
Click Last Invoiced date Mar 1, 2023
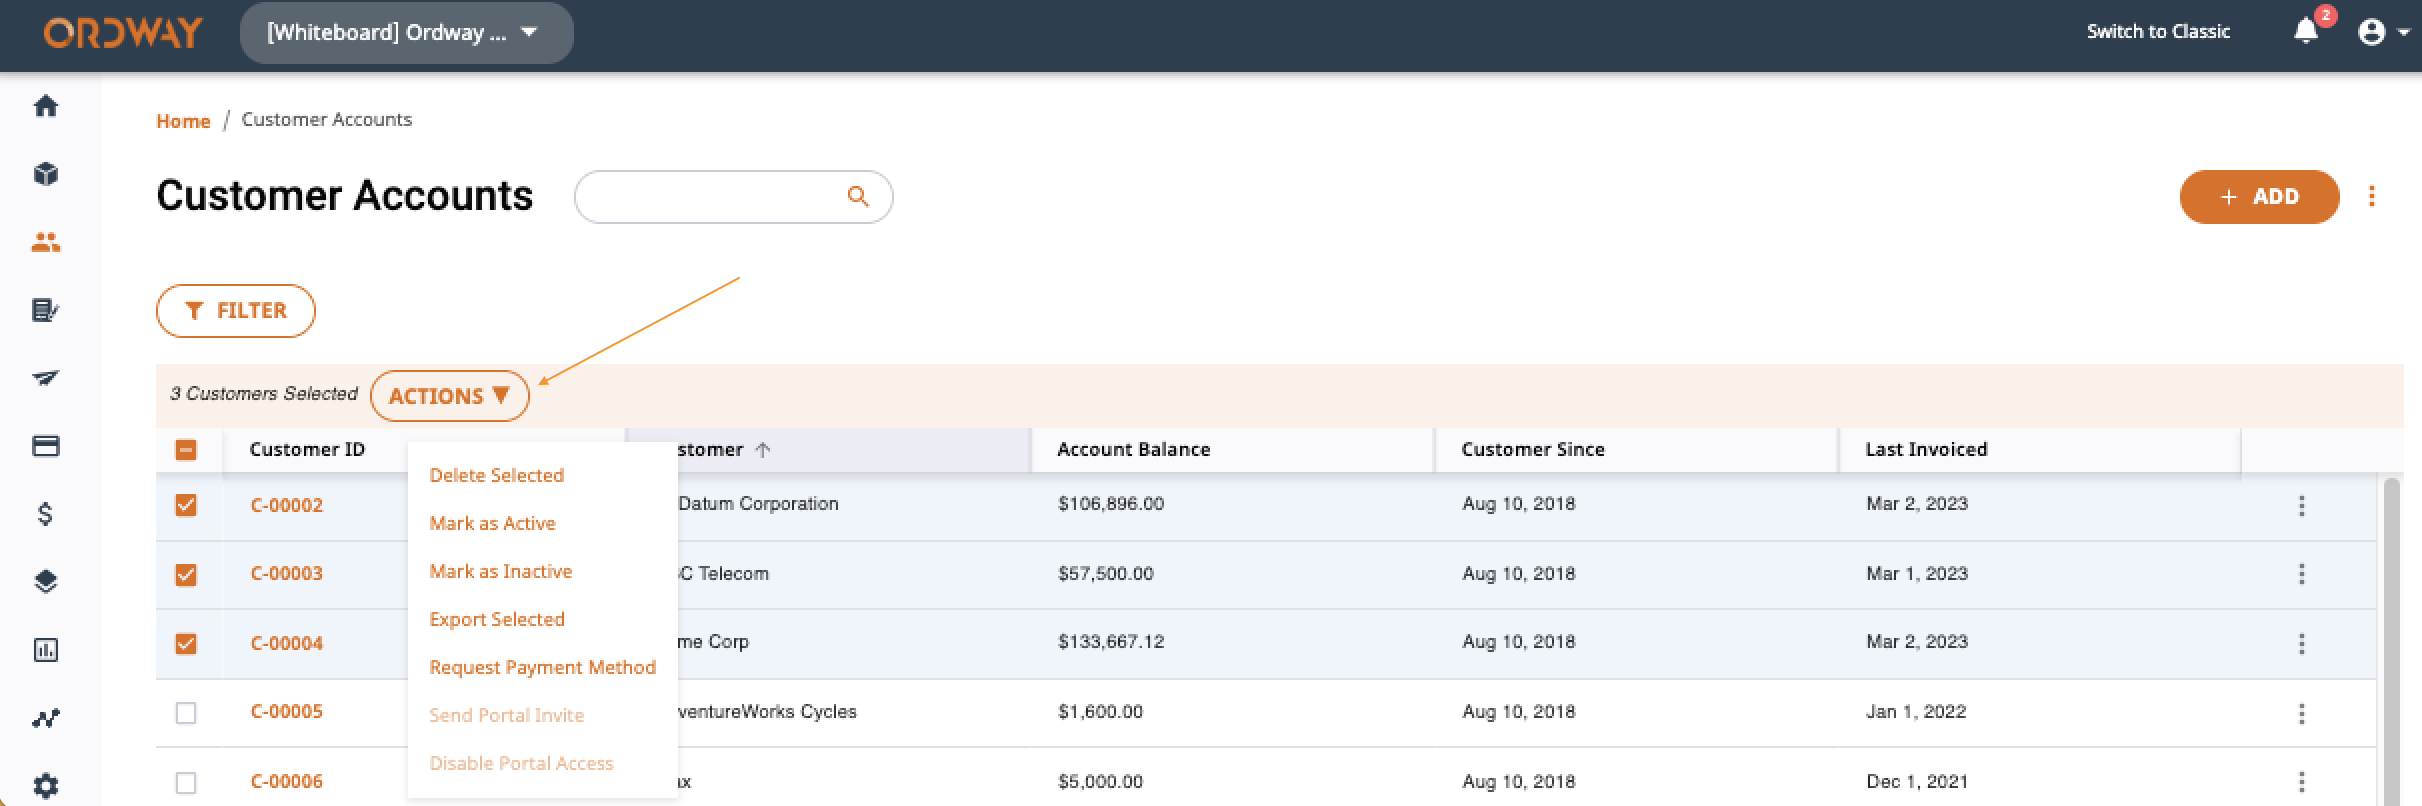tap(1917, 574)
